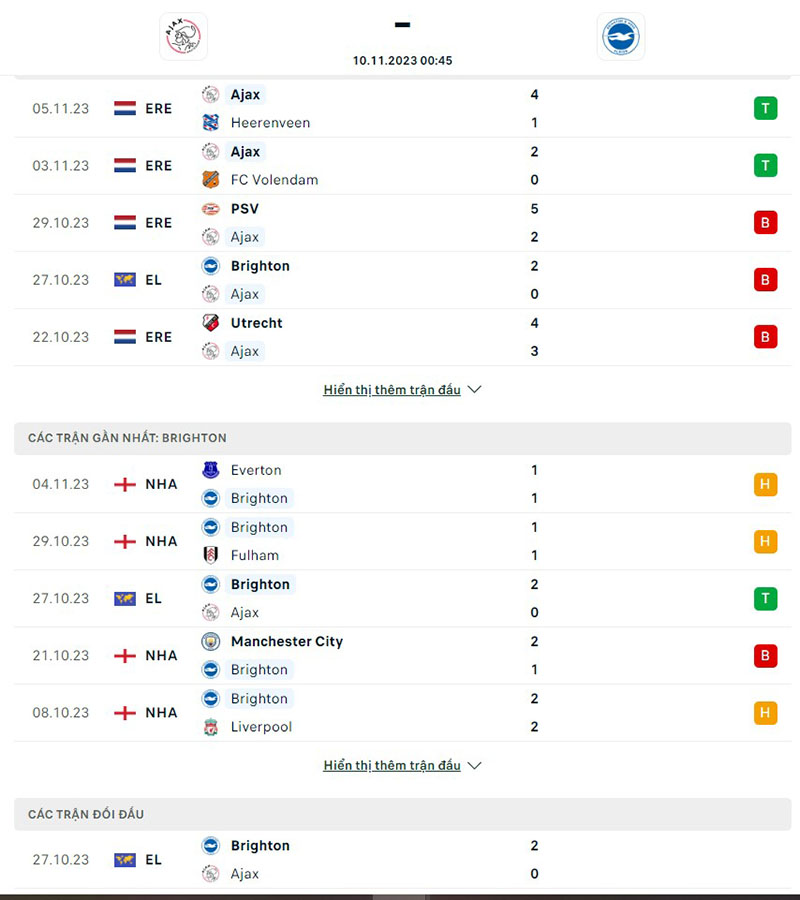Click the FC Volendam team logo
Screen dimensions: 800x900
210,180
